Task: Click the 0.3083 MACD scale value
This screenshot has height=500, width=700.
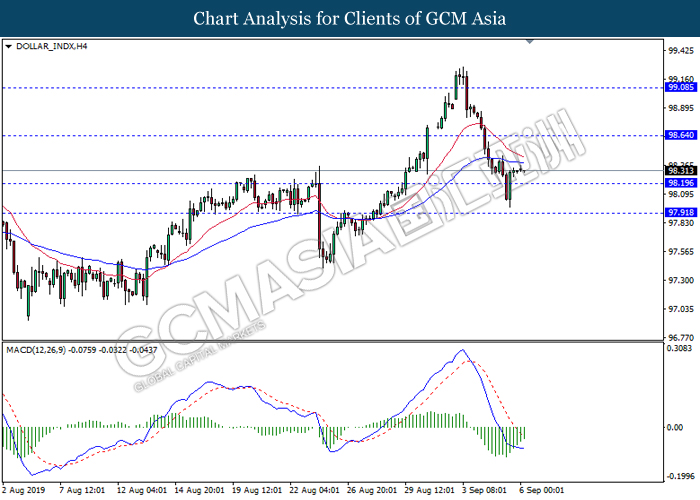Action: pyautogui.click(x=679, y=348)
